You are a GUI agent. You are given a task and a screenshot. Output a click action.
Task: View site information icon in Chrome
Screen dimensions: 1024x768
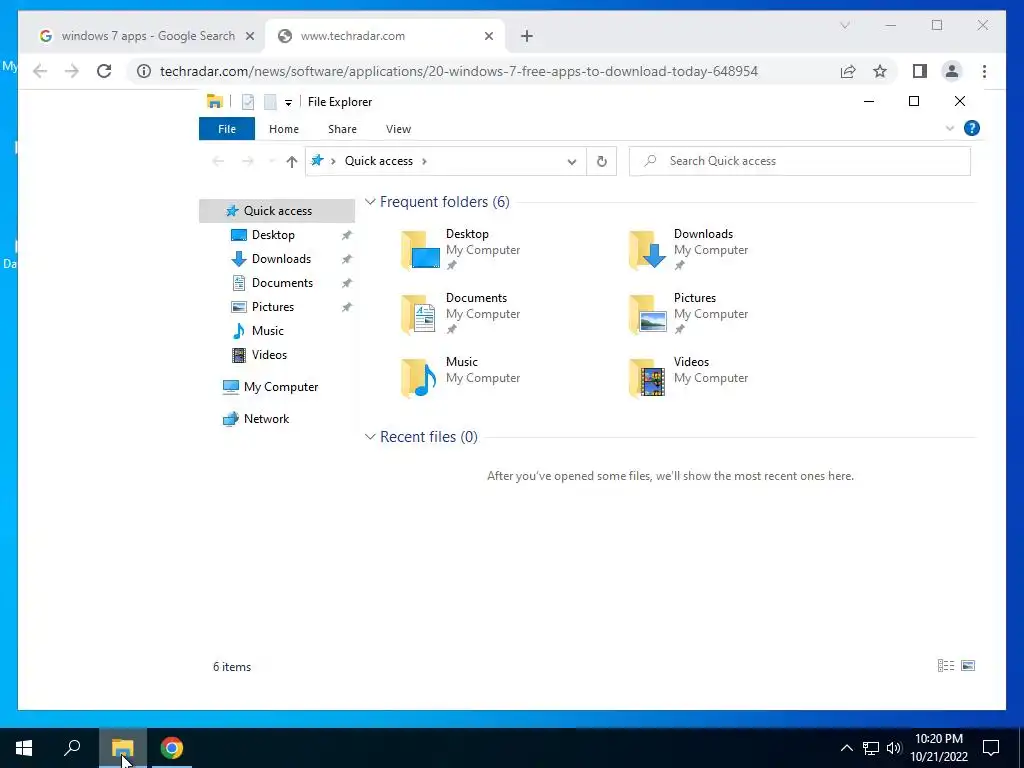click(144, 71)
